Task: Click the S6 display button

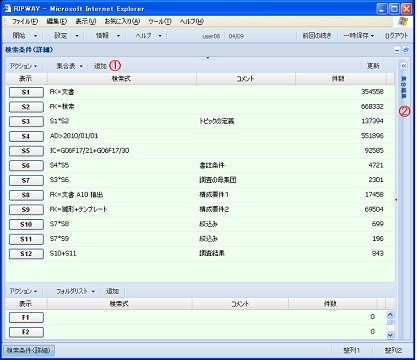Action: click(x=26, y=166)
